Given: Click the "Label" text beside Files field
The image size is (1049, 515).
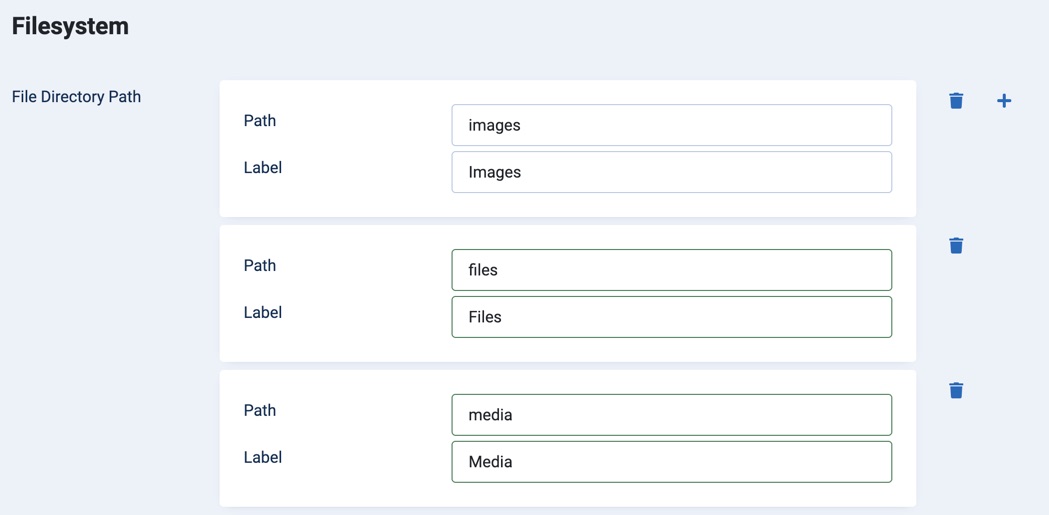Looking at the screenshot, I should [x=263, y=313].
